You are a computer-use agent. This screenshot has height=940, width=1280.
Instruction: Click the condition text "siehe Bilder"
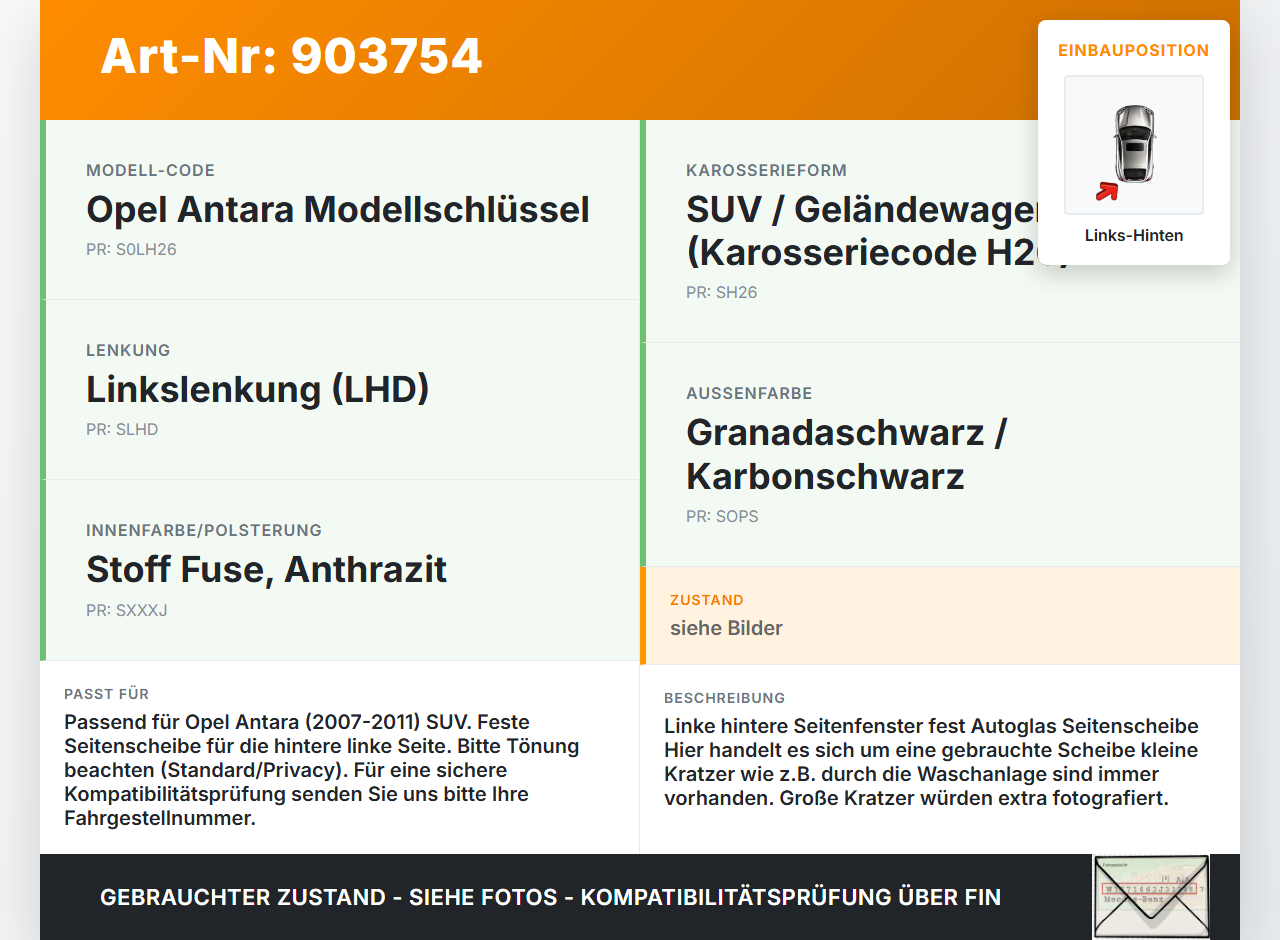pos(726,628)
